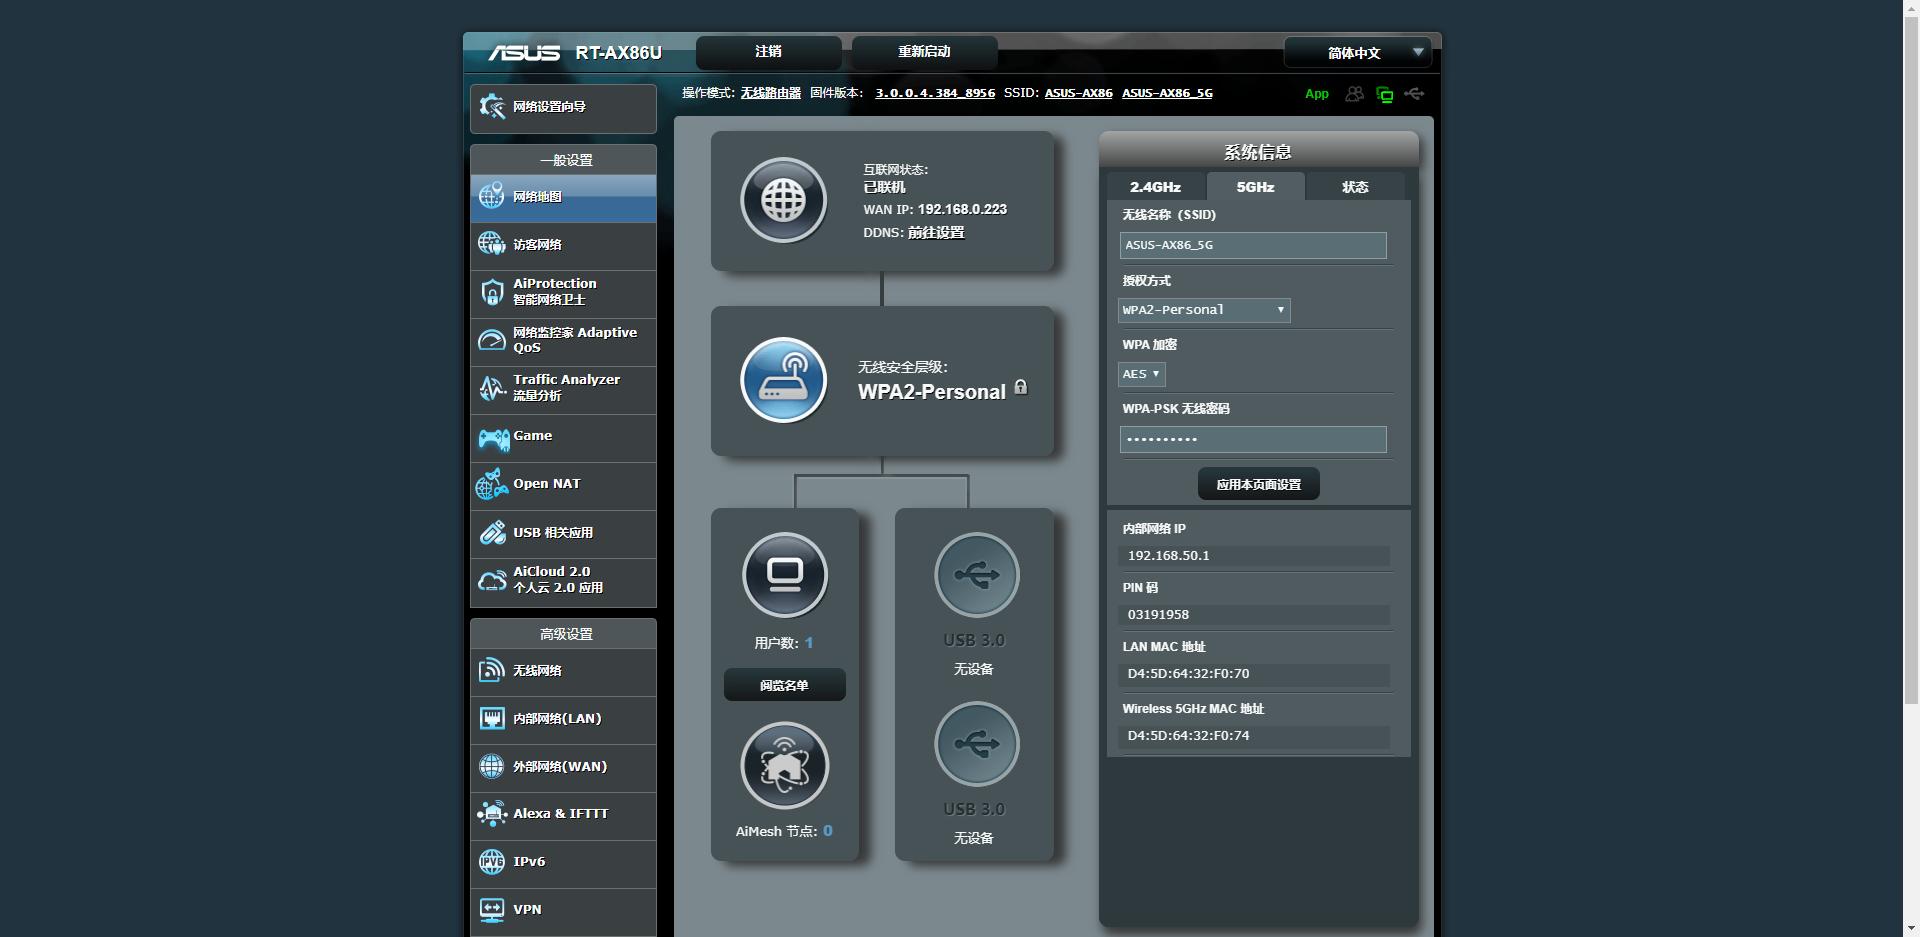Open the client computer icon
This screenshot has height=937, width=1920.
tap(784, 575)
